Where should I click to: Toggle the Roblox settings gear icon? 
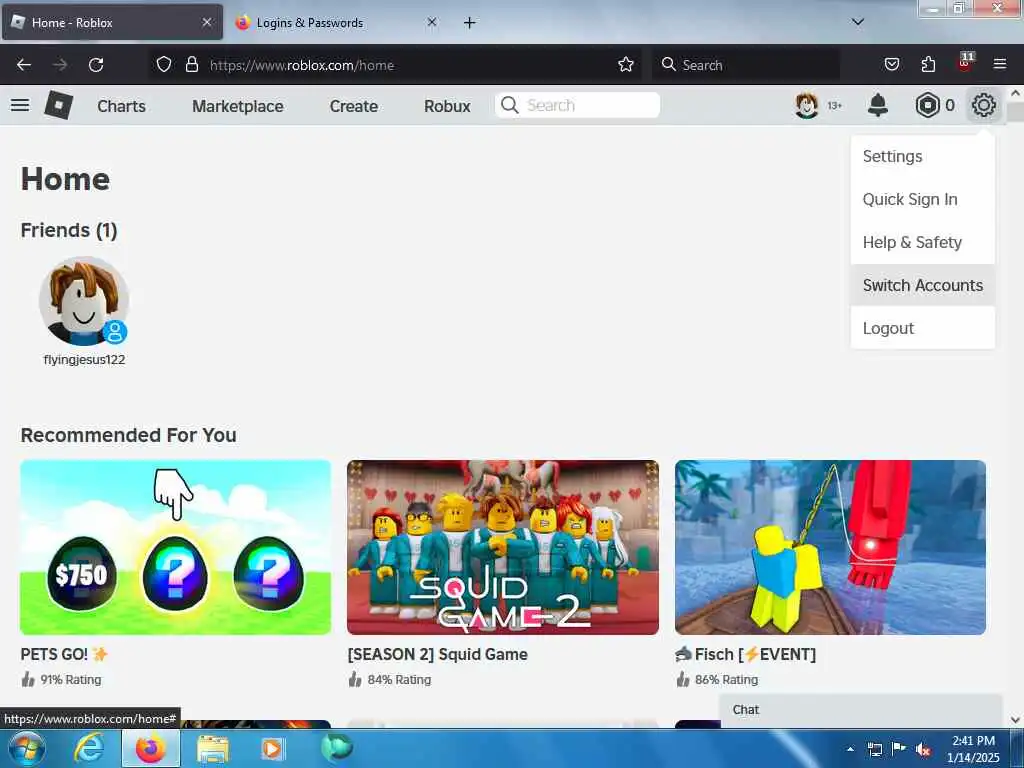pyautogui.click(x=984, y=105)
